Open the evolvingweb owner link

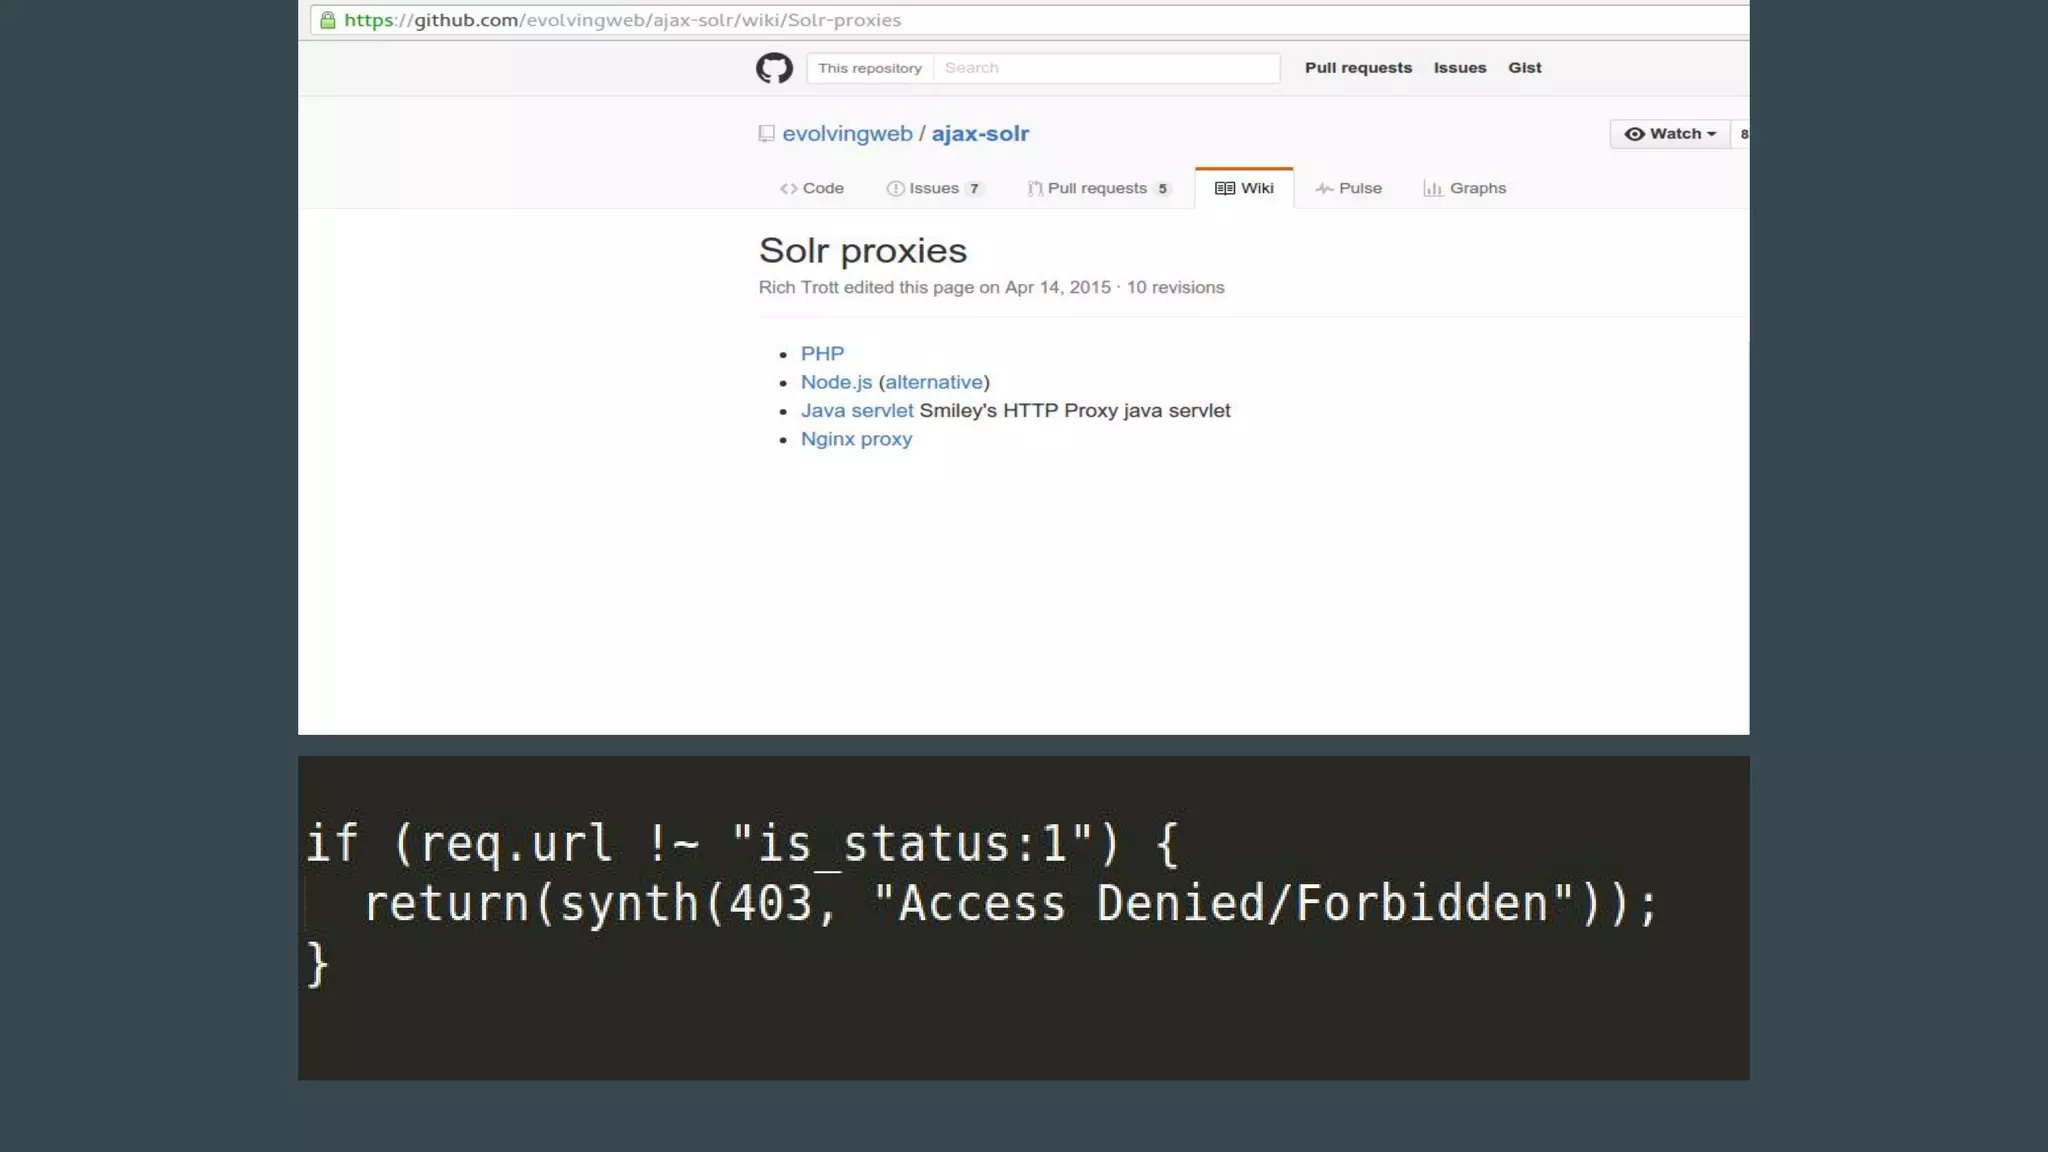click(x=847, y=134)
